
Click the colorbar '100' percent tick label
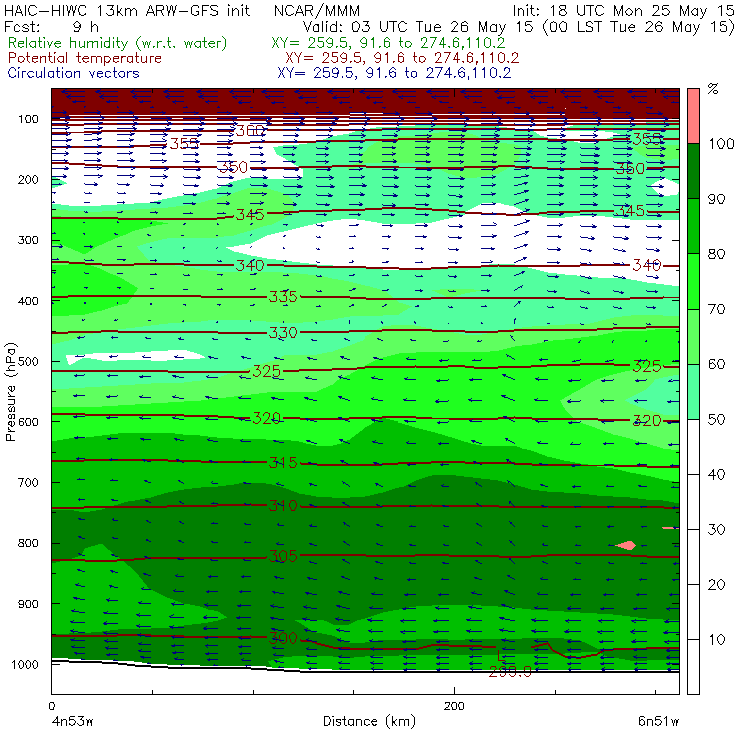pos(721,143)
